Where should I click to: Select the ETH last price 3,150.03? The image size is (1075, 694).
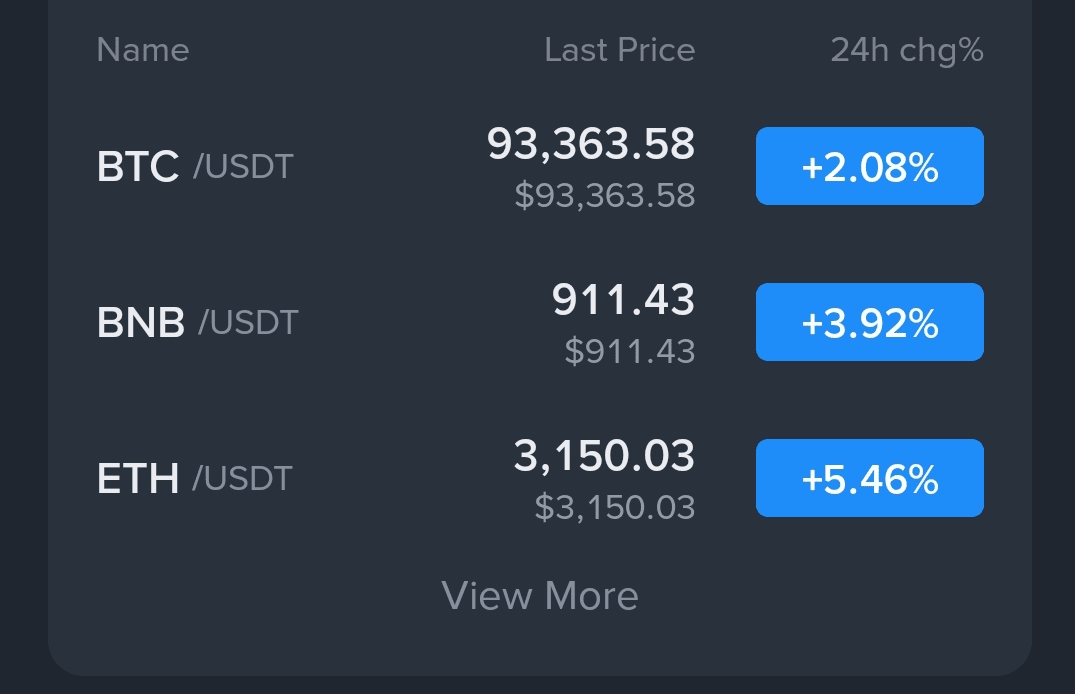[604, 456]
